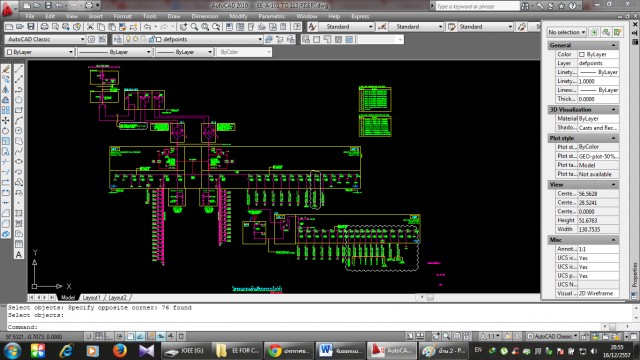
Task: Toggle Lineweight display in status bar
Action: [171, 336]
